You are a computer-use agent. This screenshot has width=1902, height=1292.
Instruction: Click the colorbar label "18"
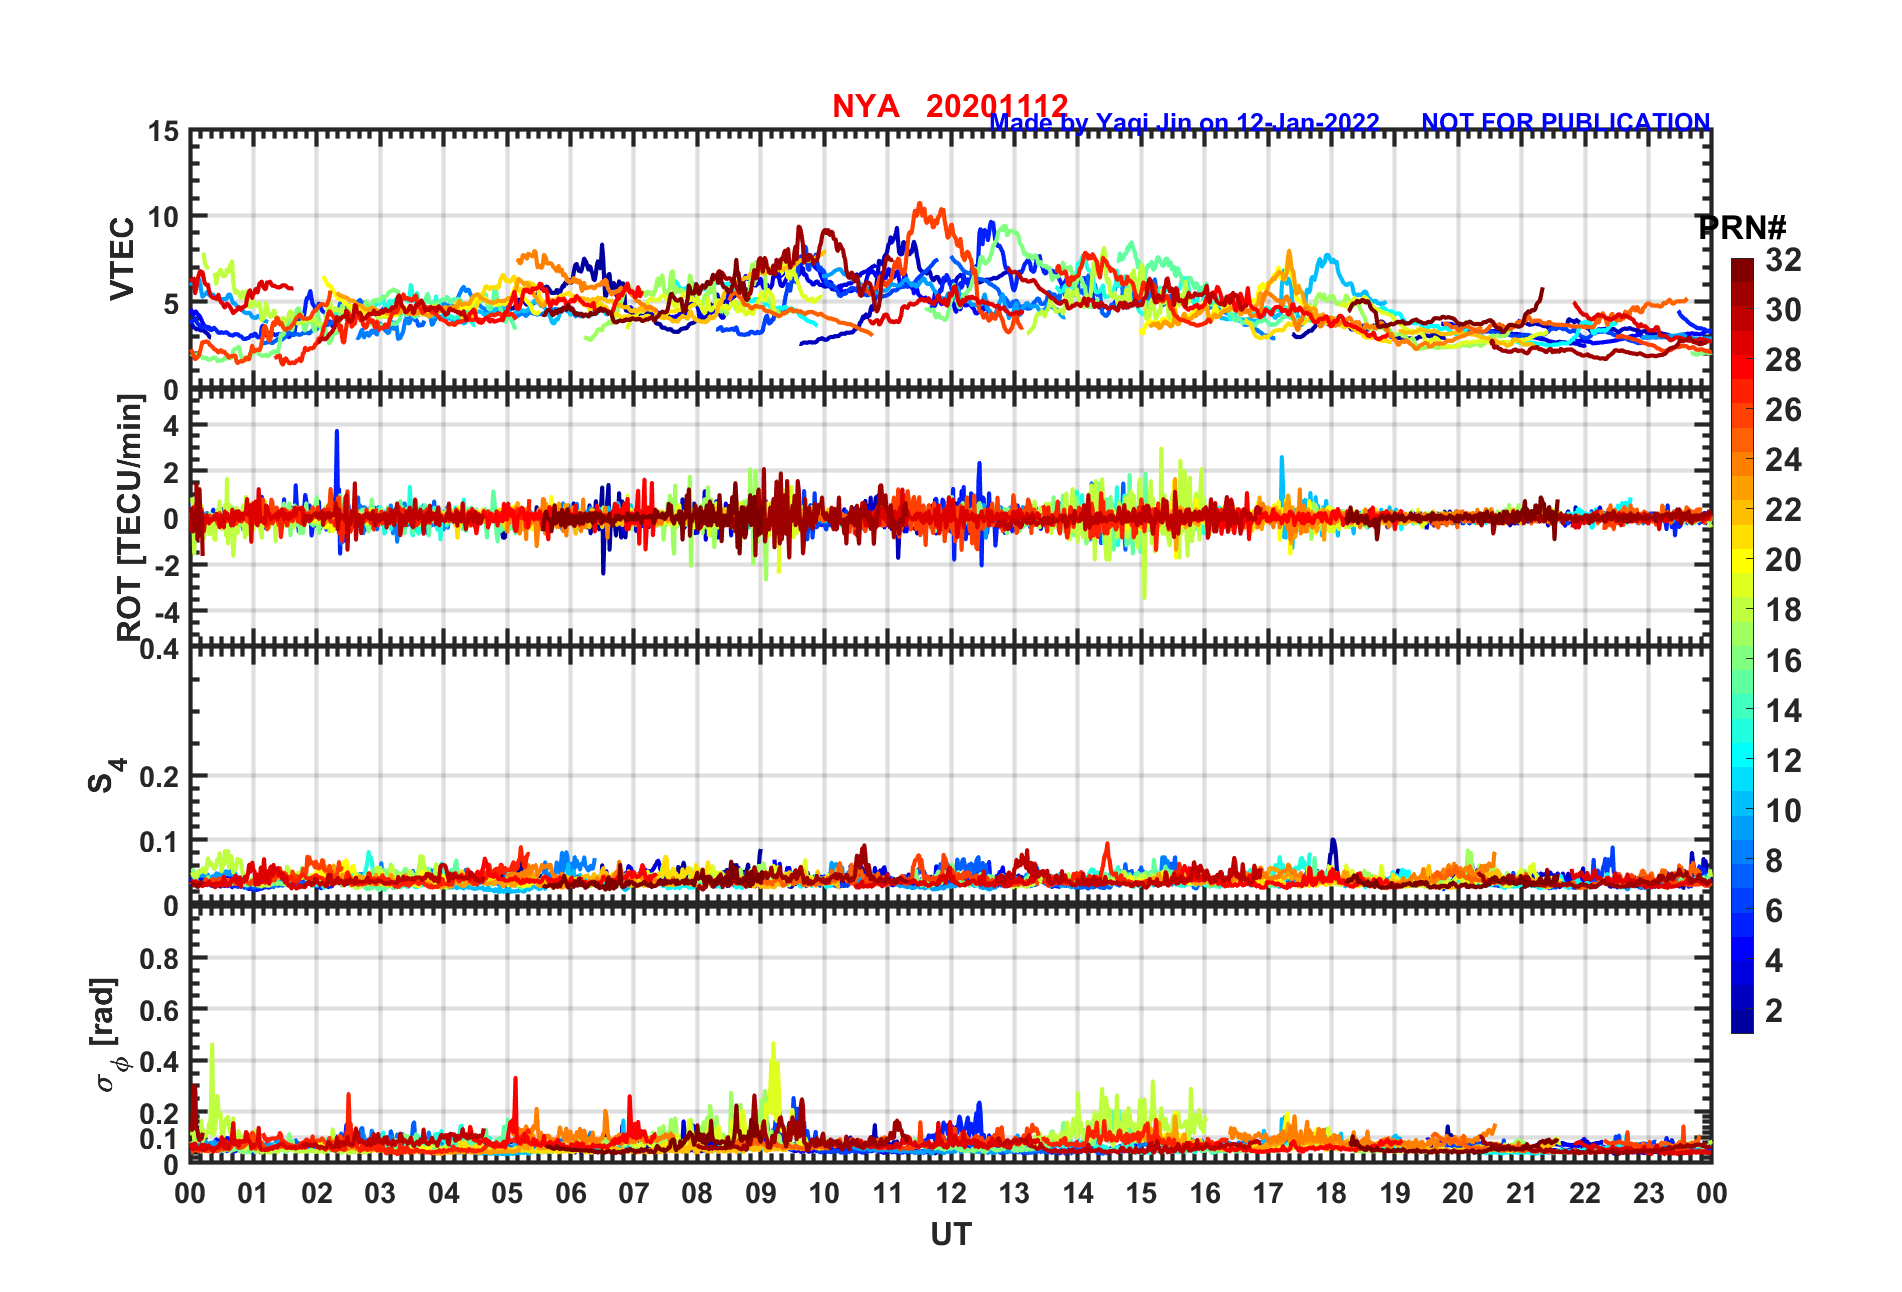(1783, 610)
